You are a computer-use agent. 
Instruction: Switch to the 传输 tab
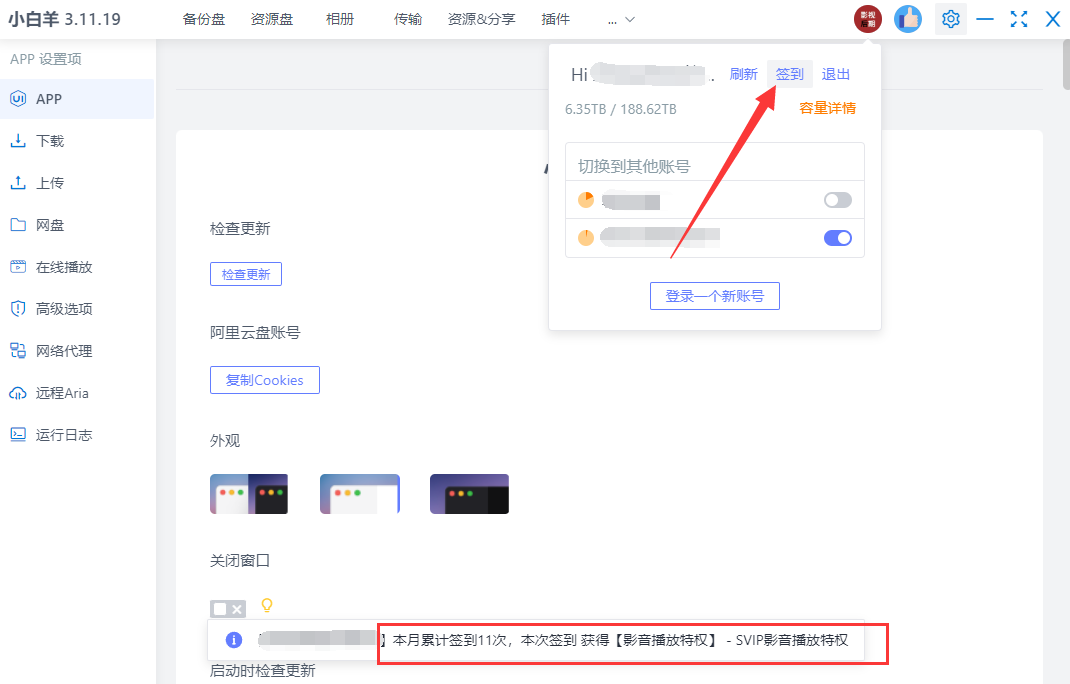[x=408, y=19]
